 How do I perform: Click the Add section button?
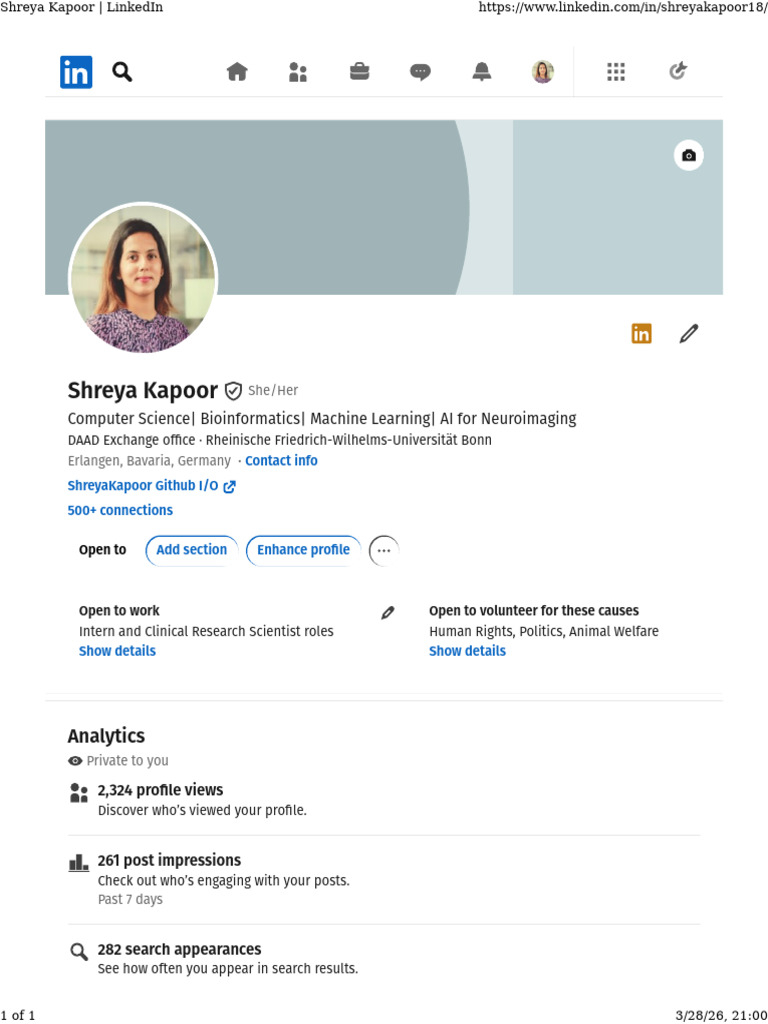coord(191,550)
